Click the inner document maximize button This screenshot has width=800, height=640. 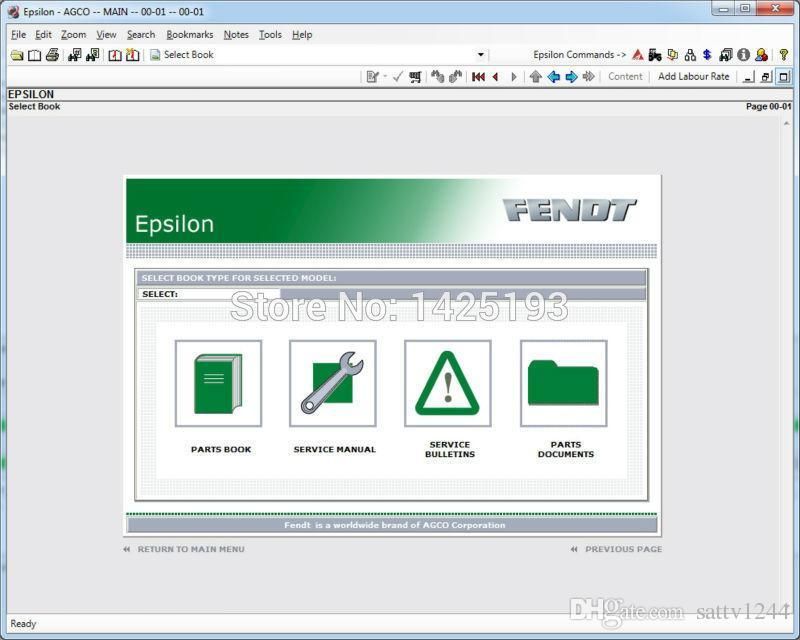[784, 77]
